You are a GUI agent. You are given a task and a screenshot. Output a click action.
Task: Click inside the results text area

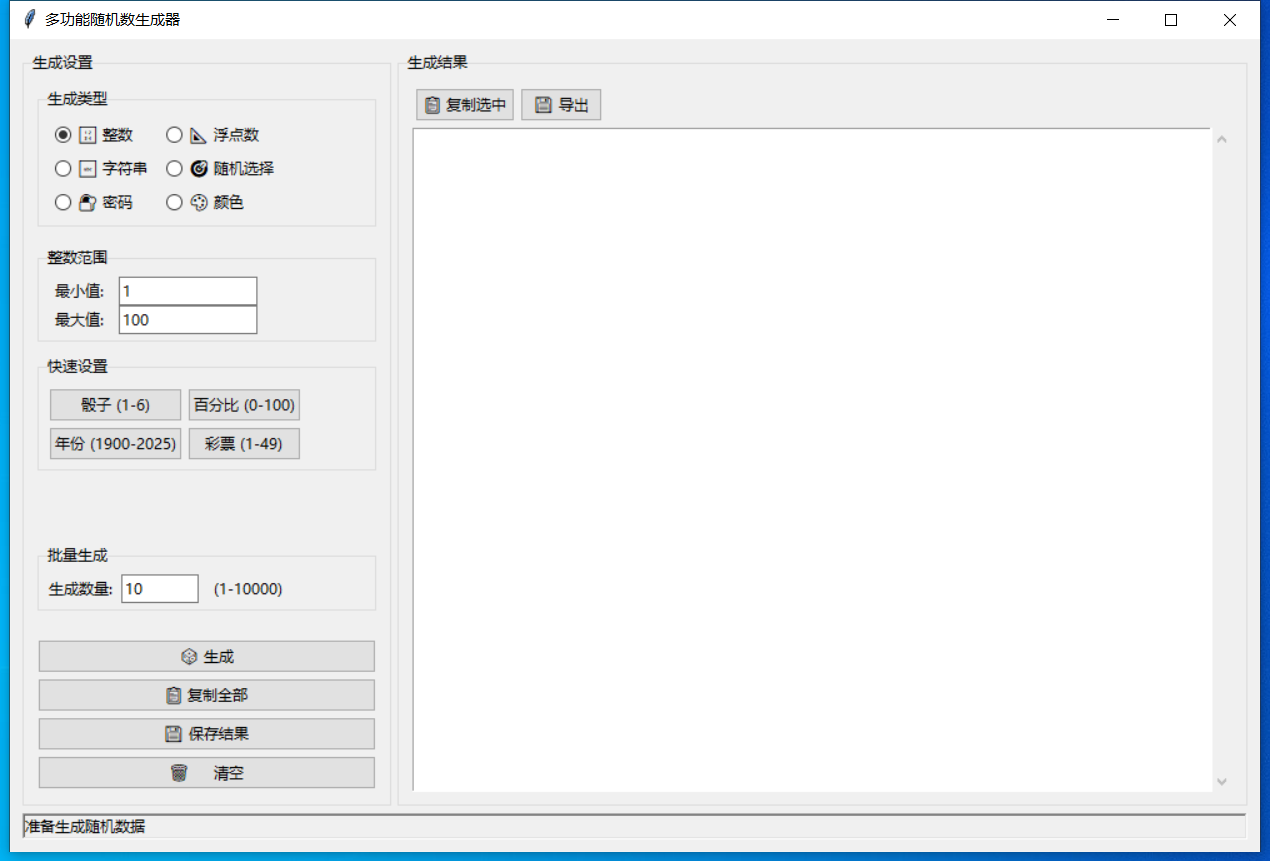pyautogui.click(x=812, y=460)
